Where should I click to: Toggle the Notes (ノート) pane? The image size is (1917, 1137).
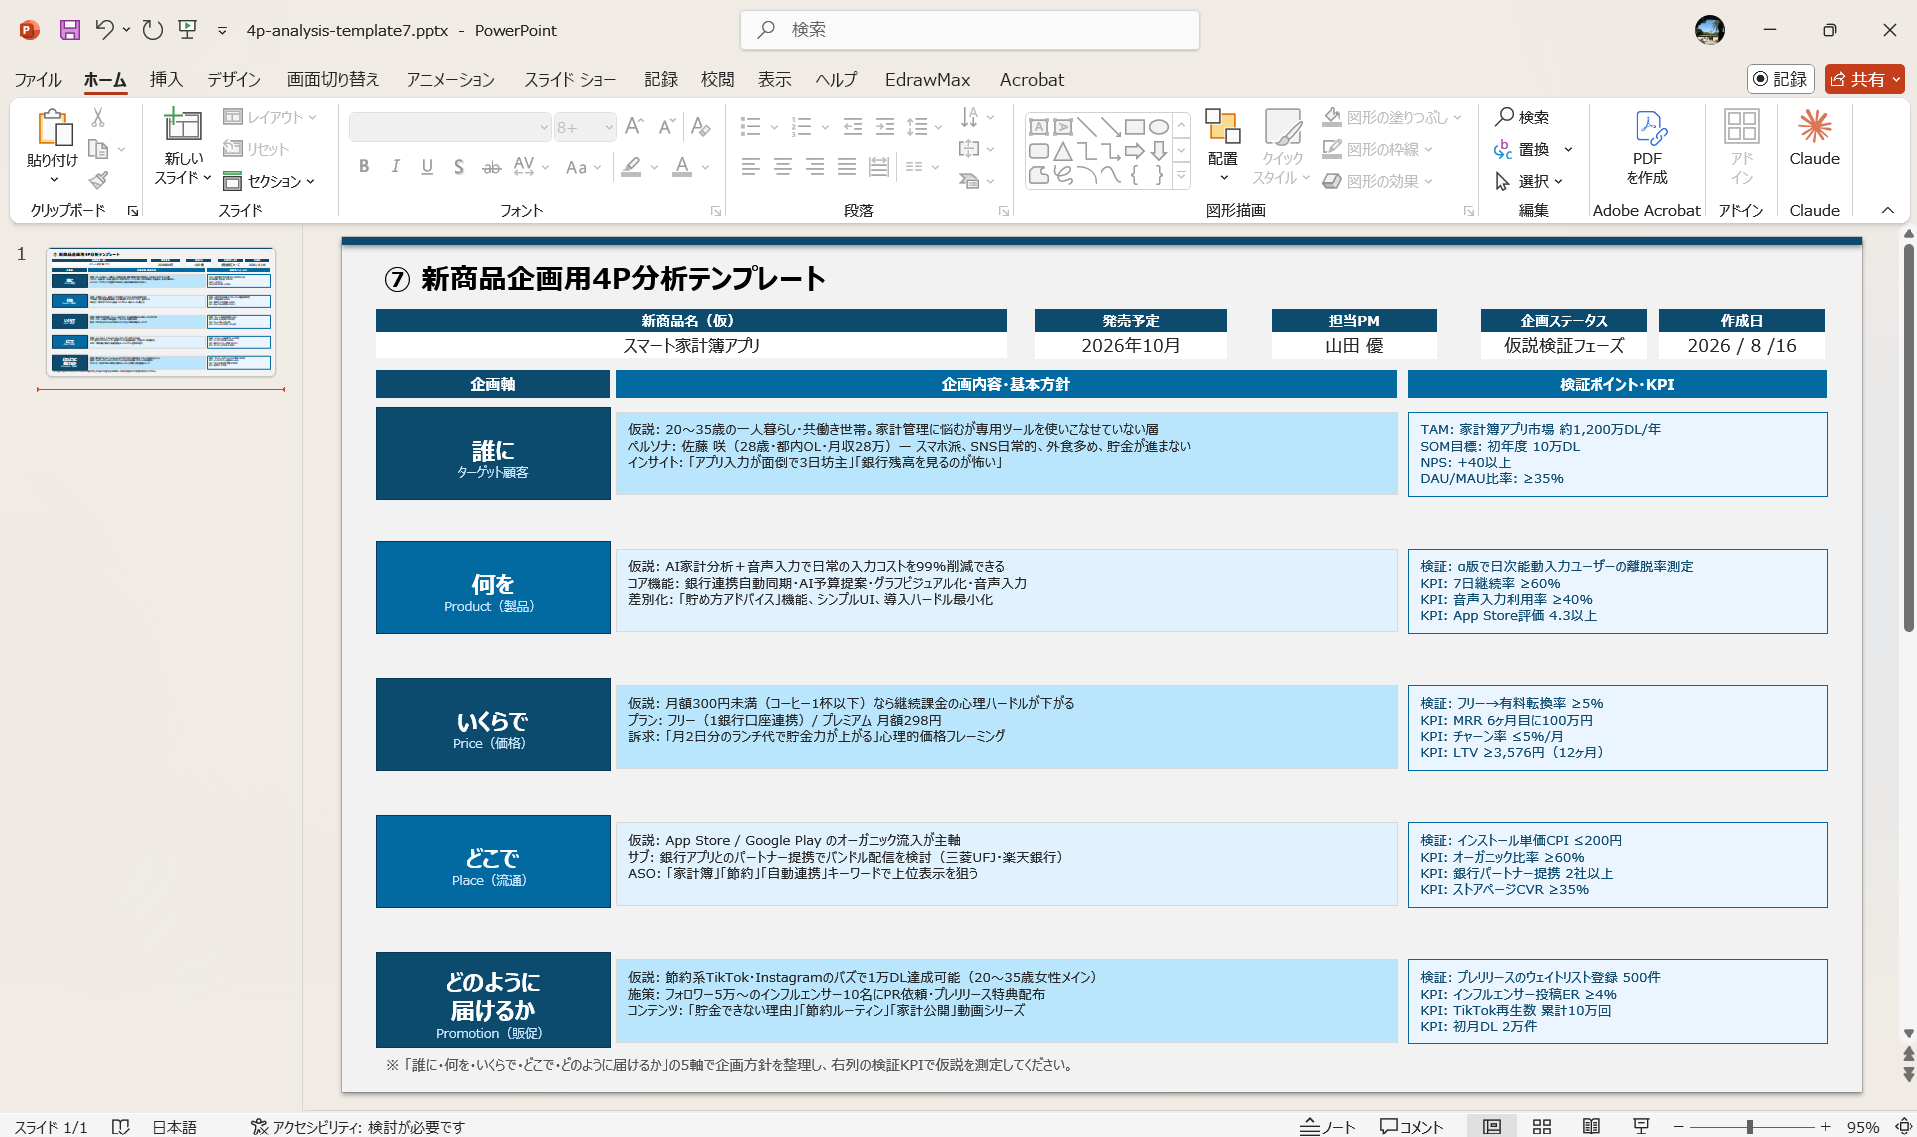pyautogui.click(x=1327, y=1126)
